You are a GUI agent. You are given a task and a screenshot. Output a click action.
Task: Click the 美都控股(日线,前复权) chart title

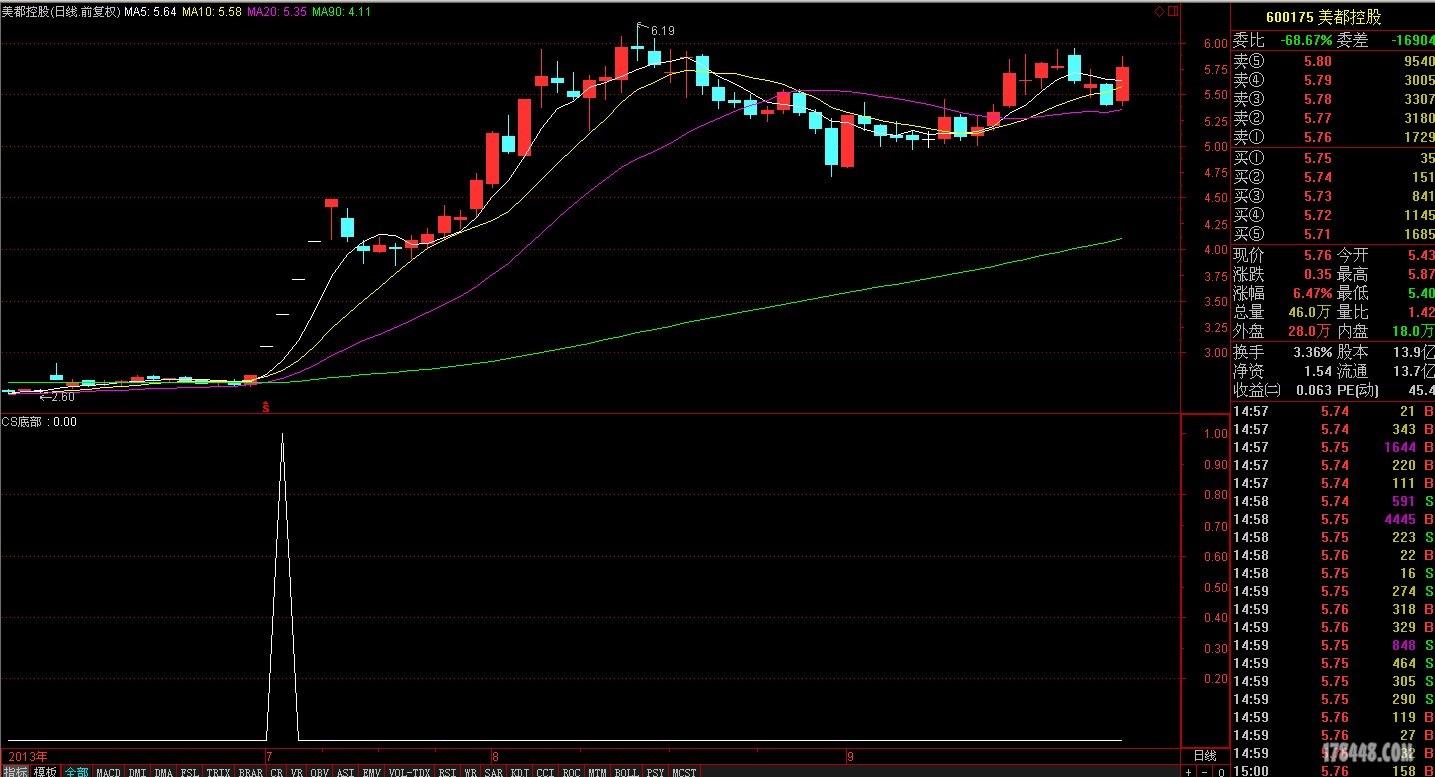[x=60, y=12]
